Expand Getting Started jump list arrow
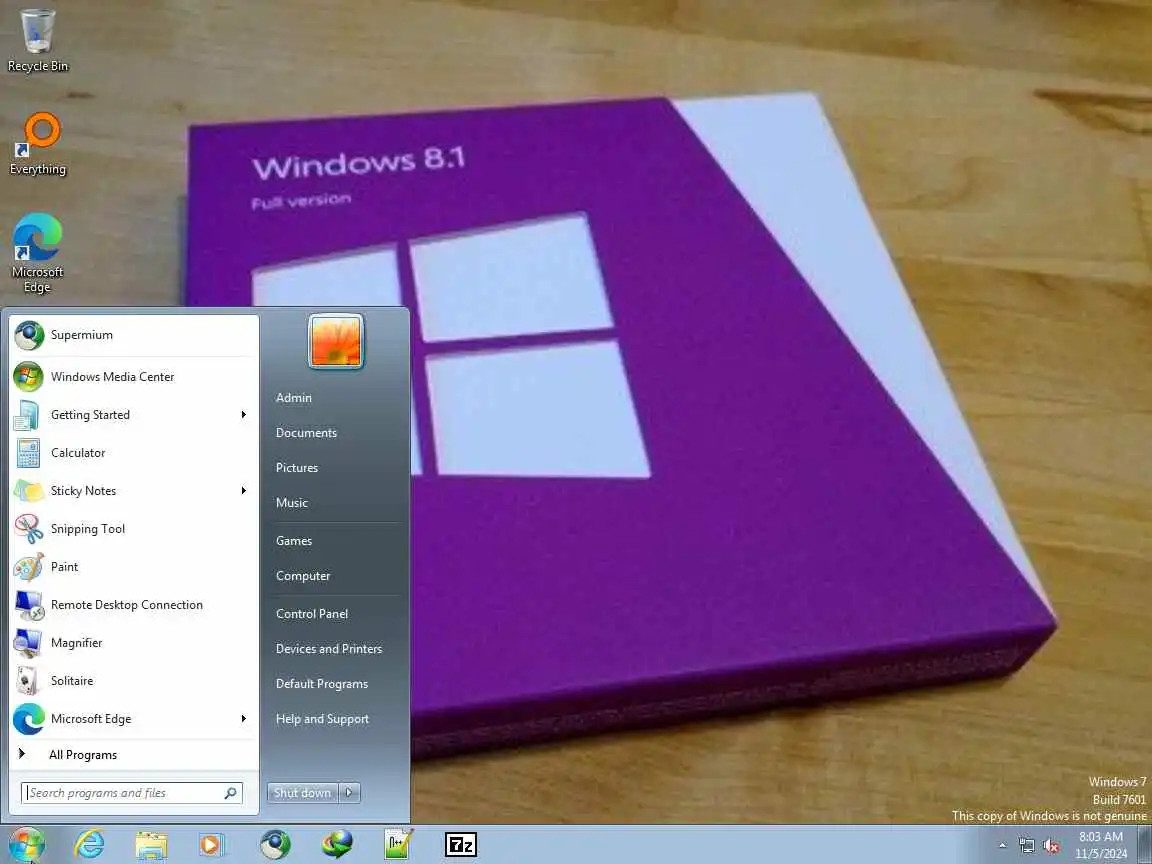This screenshot has width=1152, height=864. tap(244, 415)
